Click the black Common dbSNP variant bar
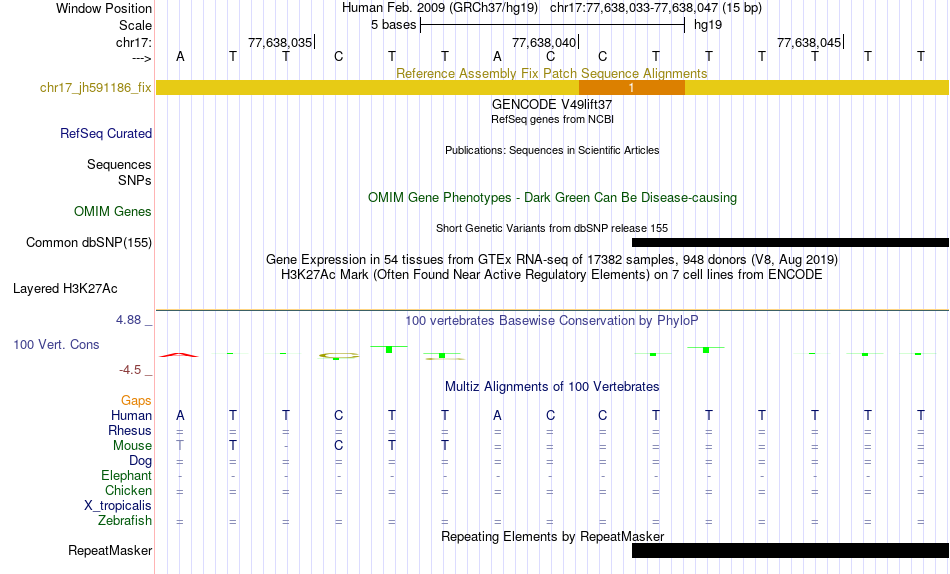Screen dimensions: 950x574 tap(790, 242)
